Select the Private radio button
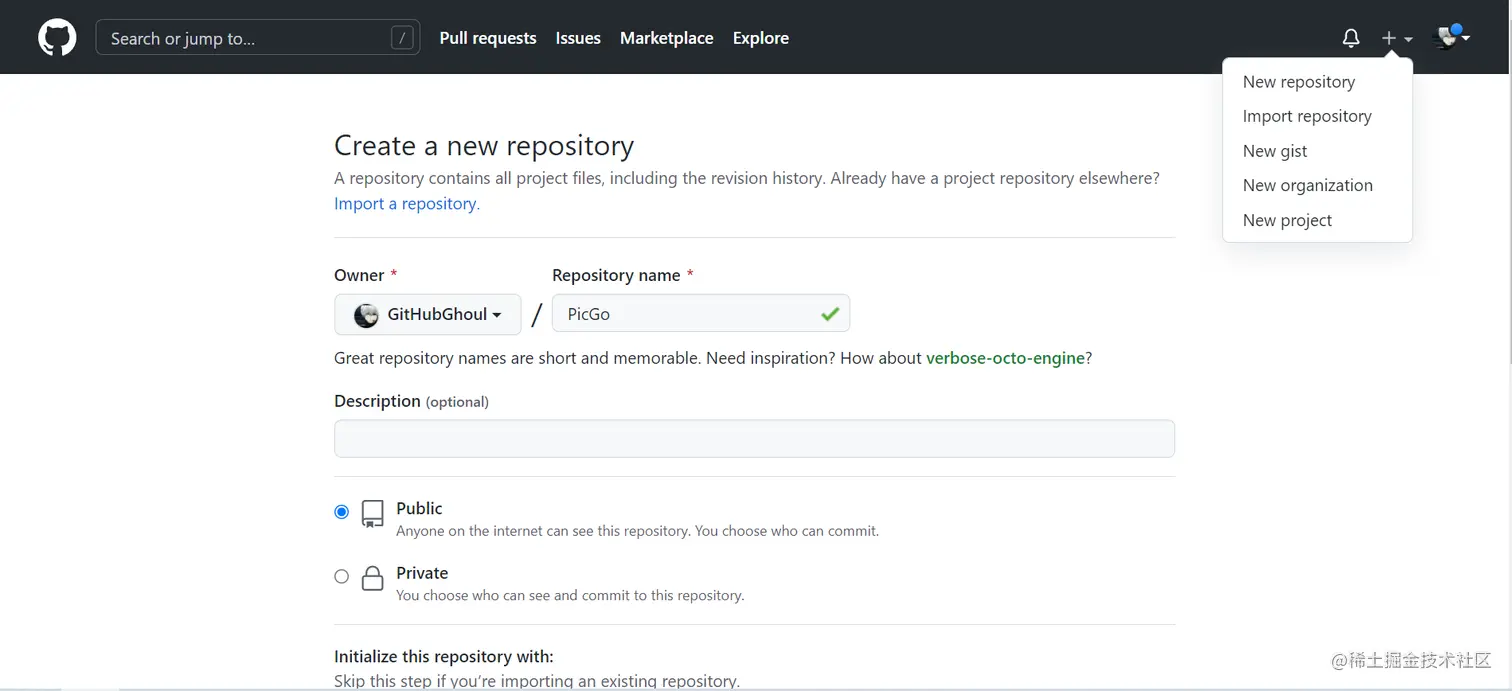This screenshot has width=1512, height=691. click(342, 576)
